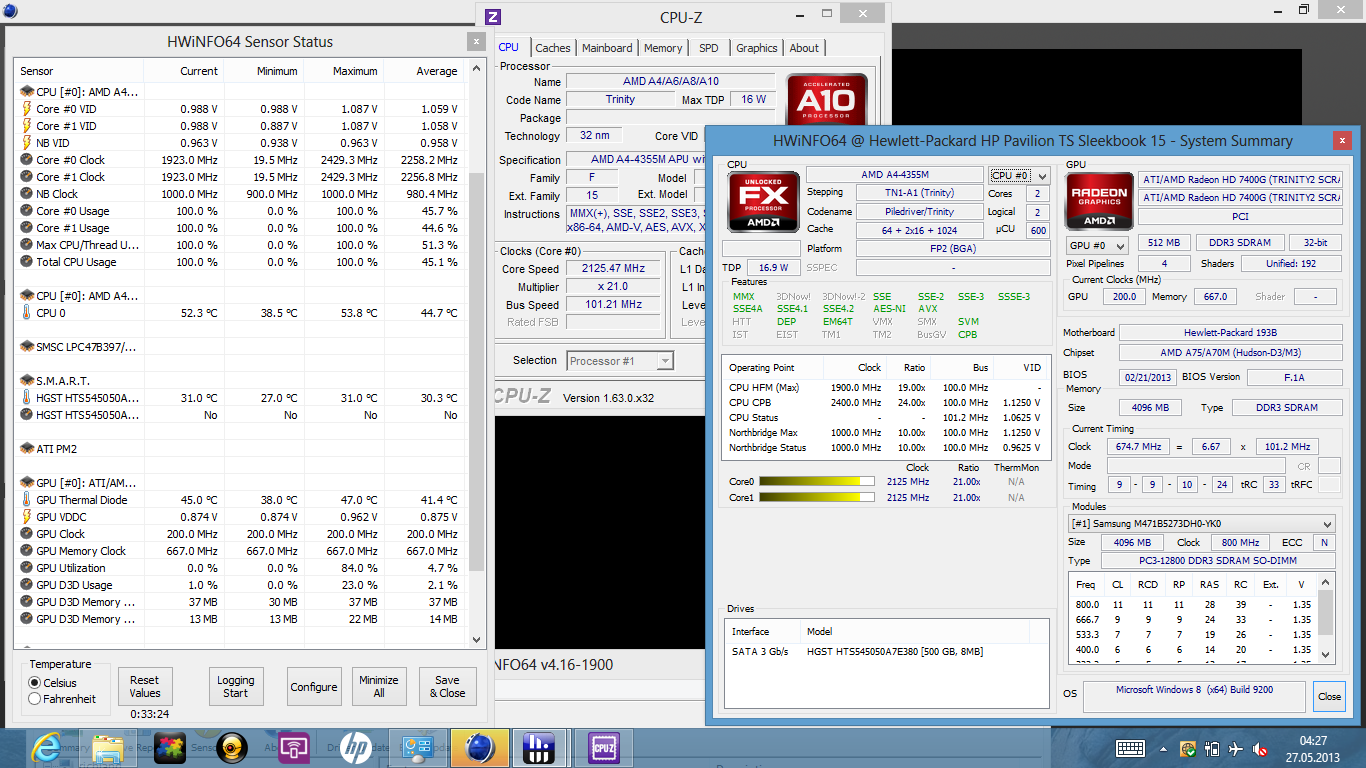Click the AMD A10 logo in CPU-Z
The image size is (1366, 768).
(826, 99)
